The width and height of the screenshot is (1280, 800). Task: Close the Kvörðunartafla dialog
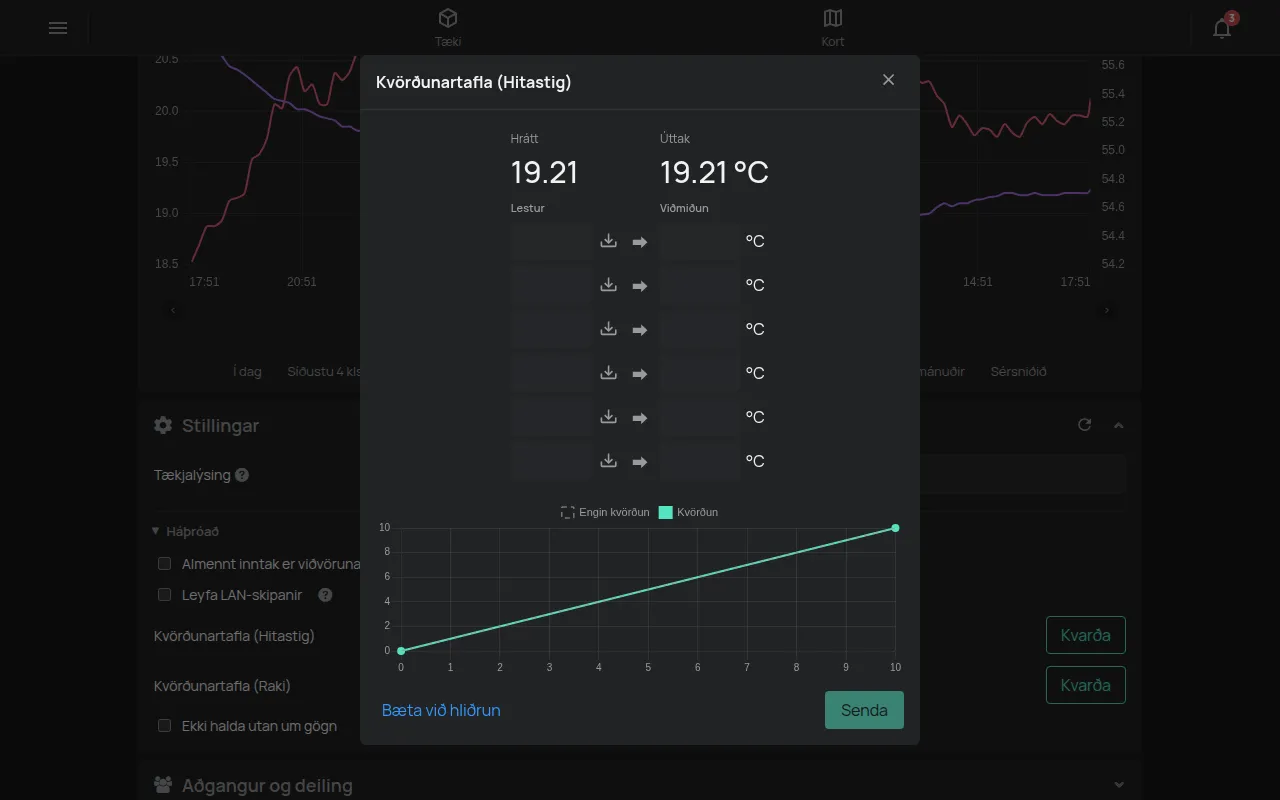pos(888,80)
